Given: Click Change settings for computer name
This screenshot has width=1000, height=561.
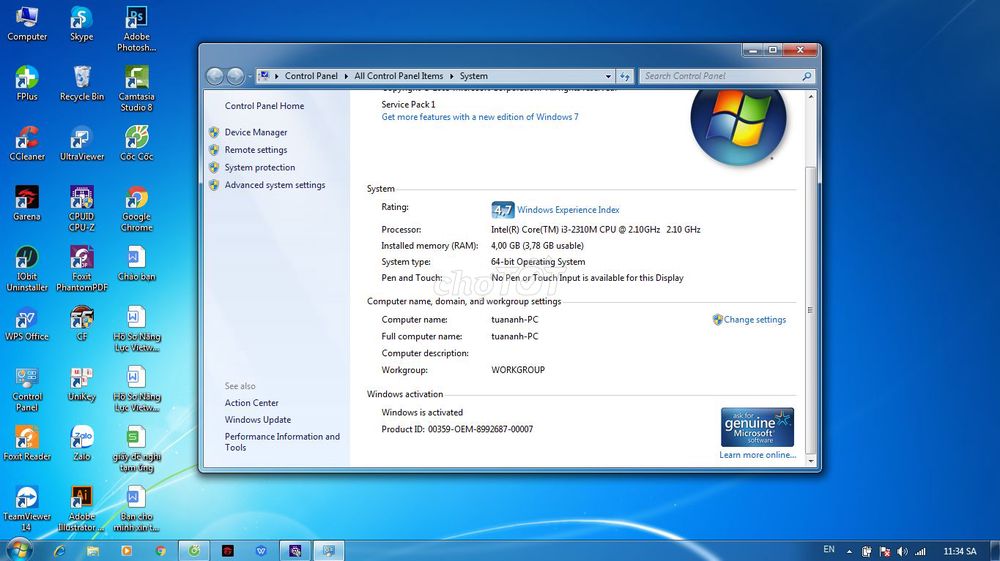Looking at the screenshot, I should click(754, 319).
